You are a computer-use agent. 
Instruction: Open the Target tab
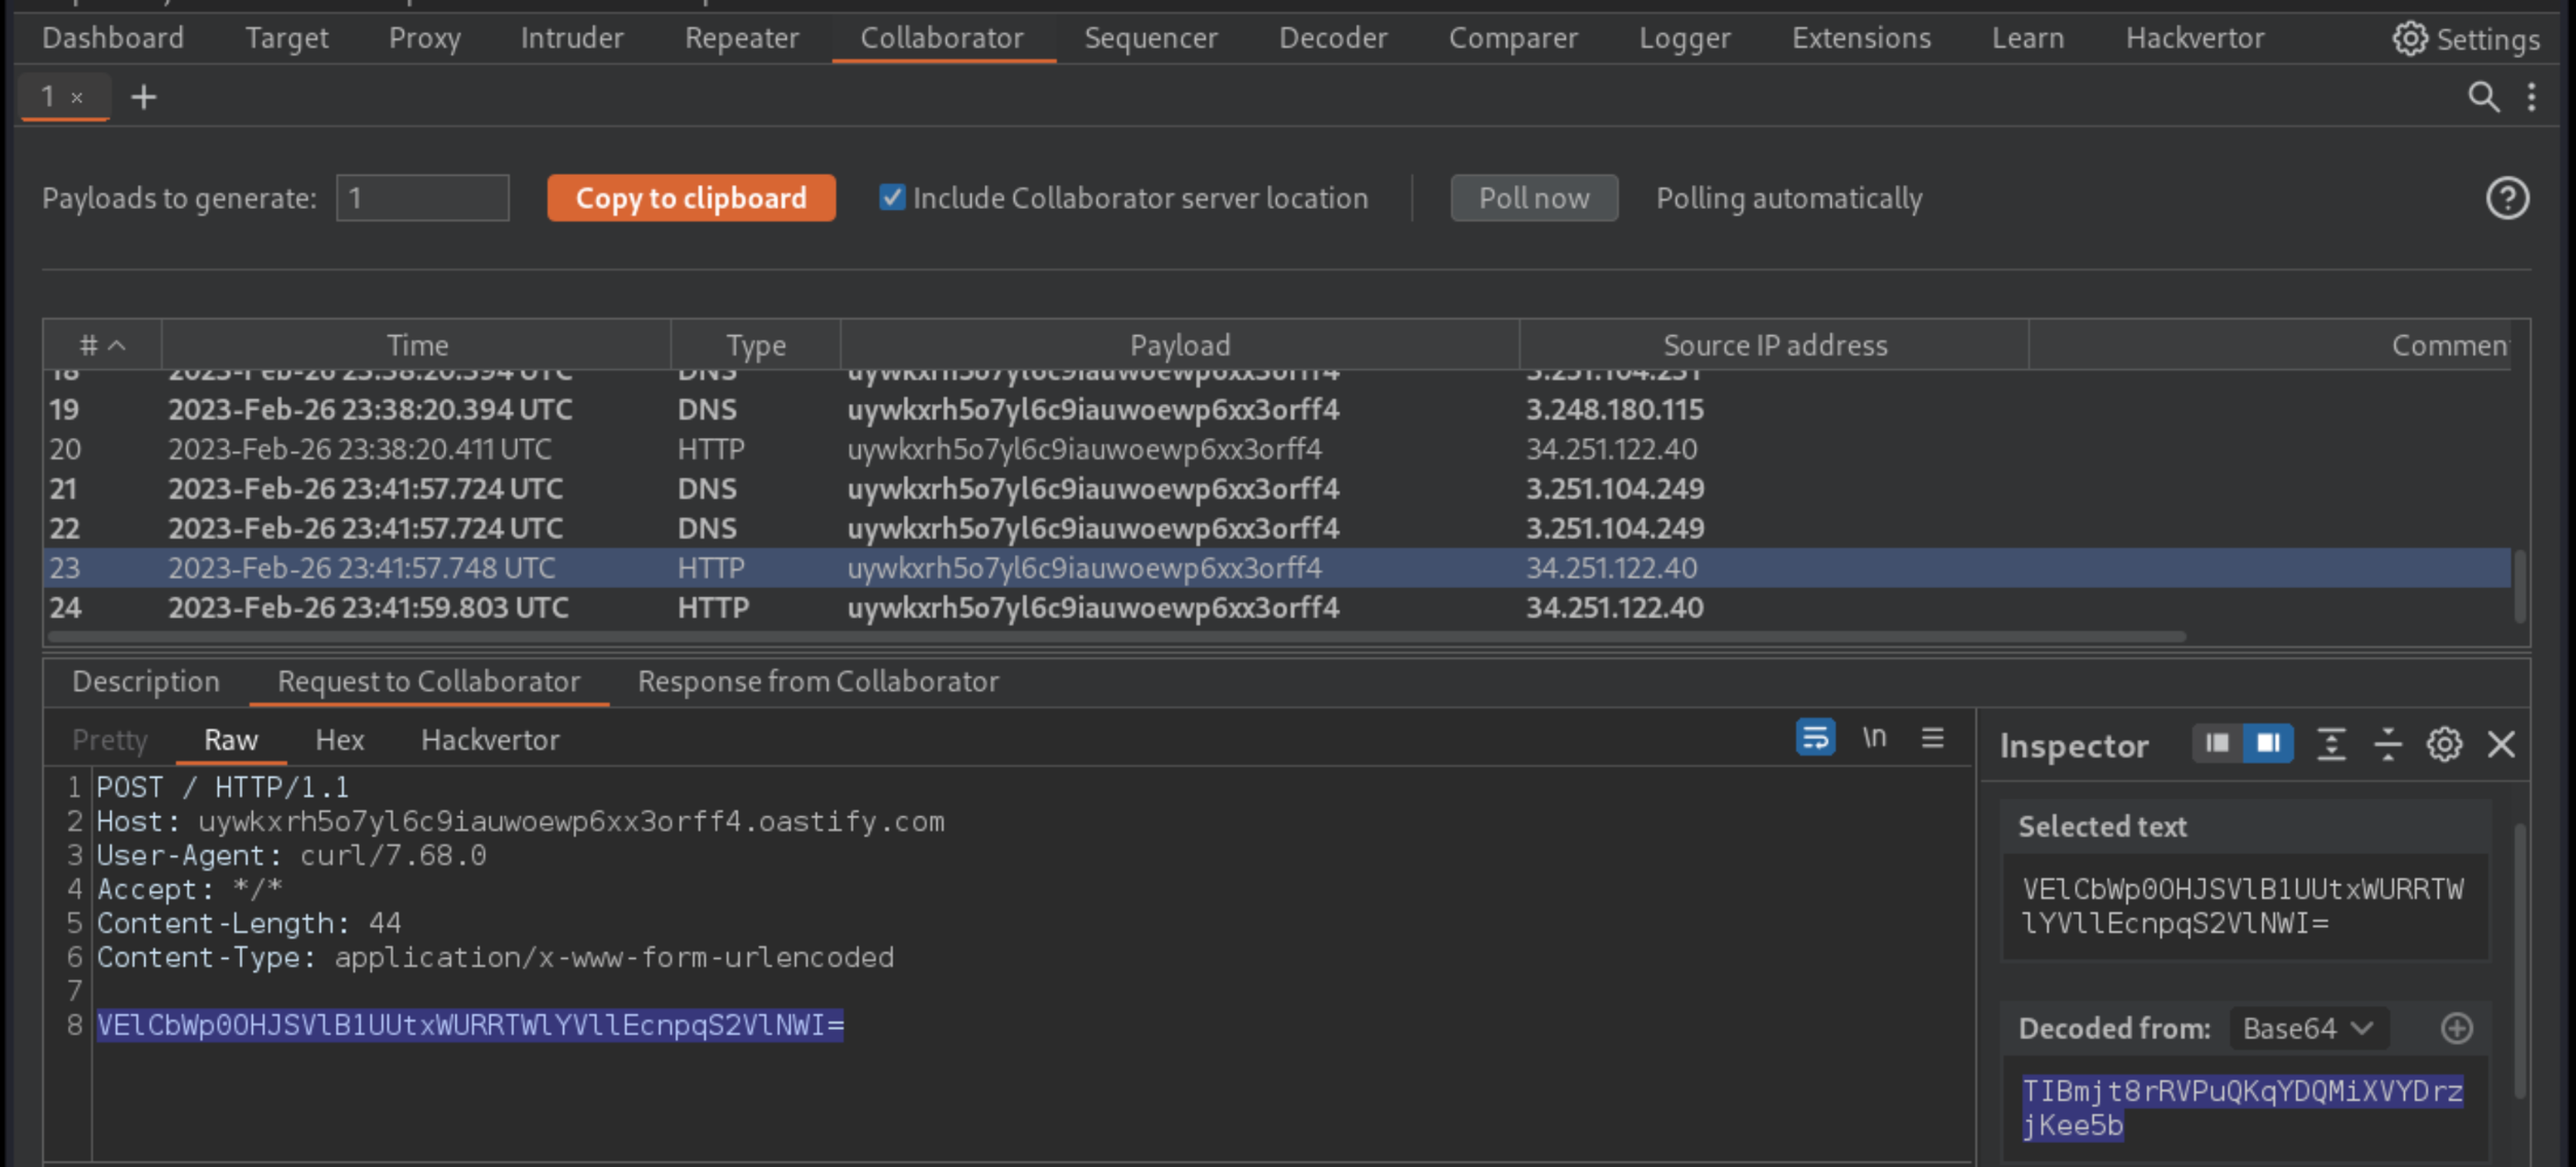pyautogui.click(x=286, y=38)
